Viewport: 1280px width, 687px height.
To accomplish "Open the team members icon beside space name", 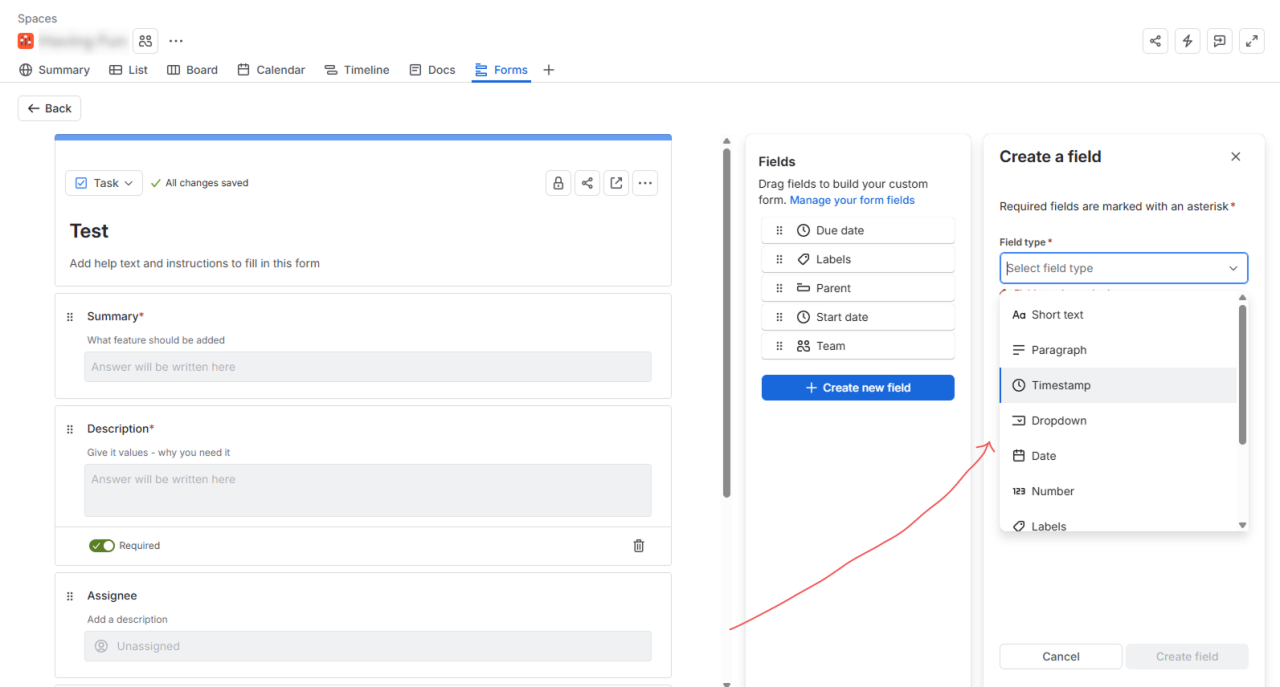I will (146, 41).
